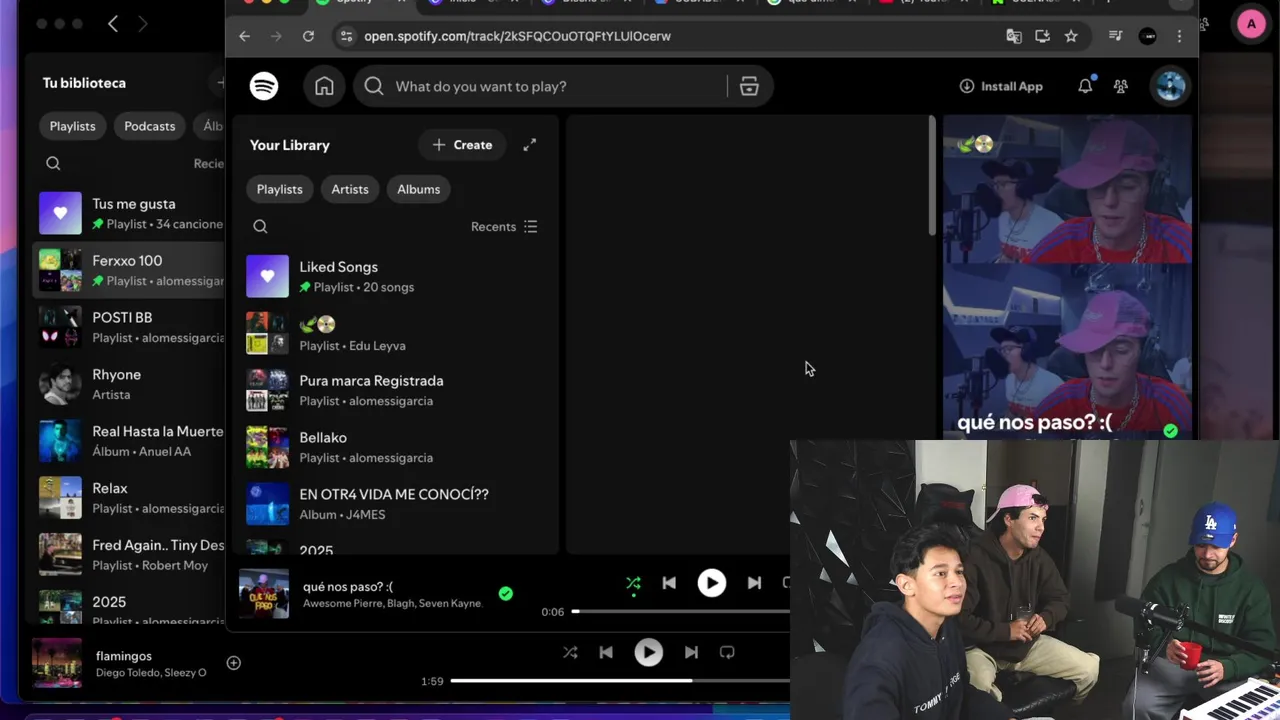
Task: Select Podcasts chip in background app
Action: pos(149,126)
